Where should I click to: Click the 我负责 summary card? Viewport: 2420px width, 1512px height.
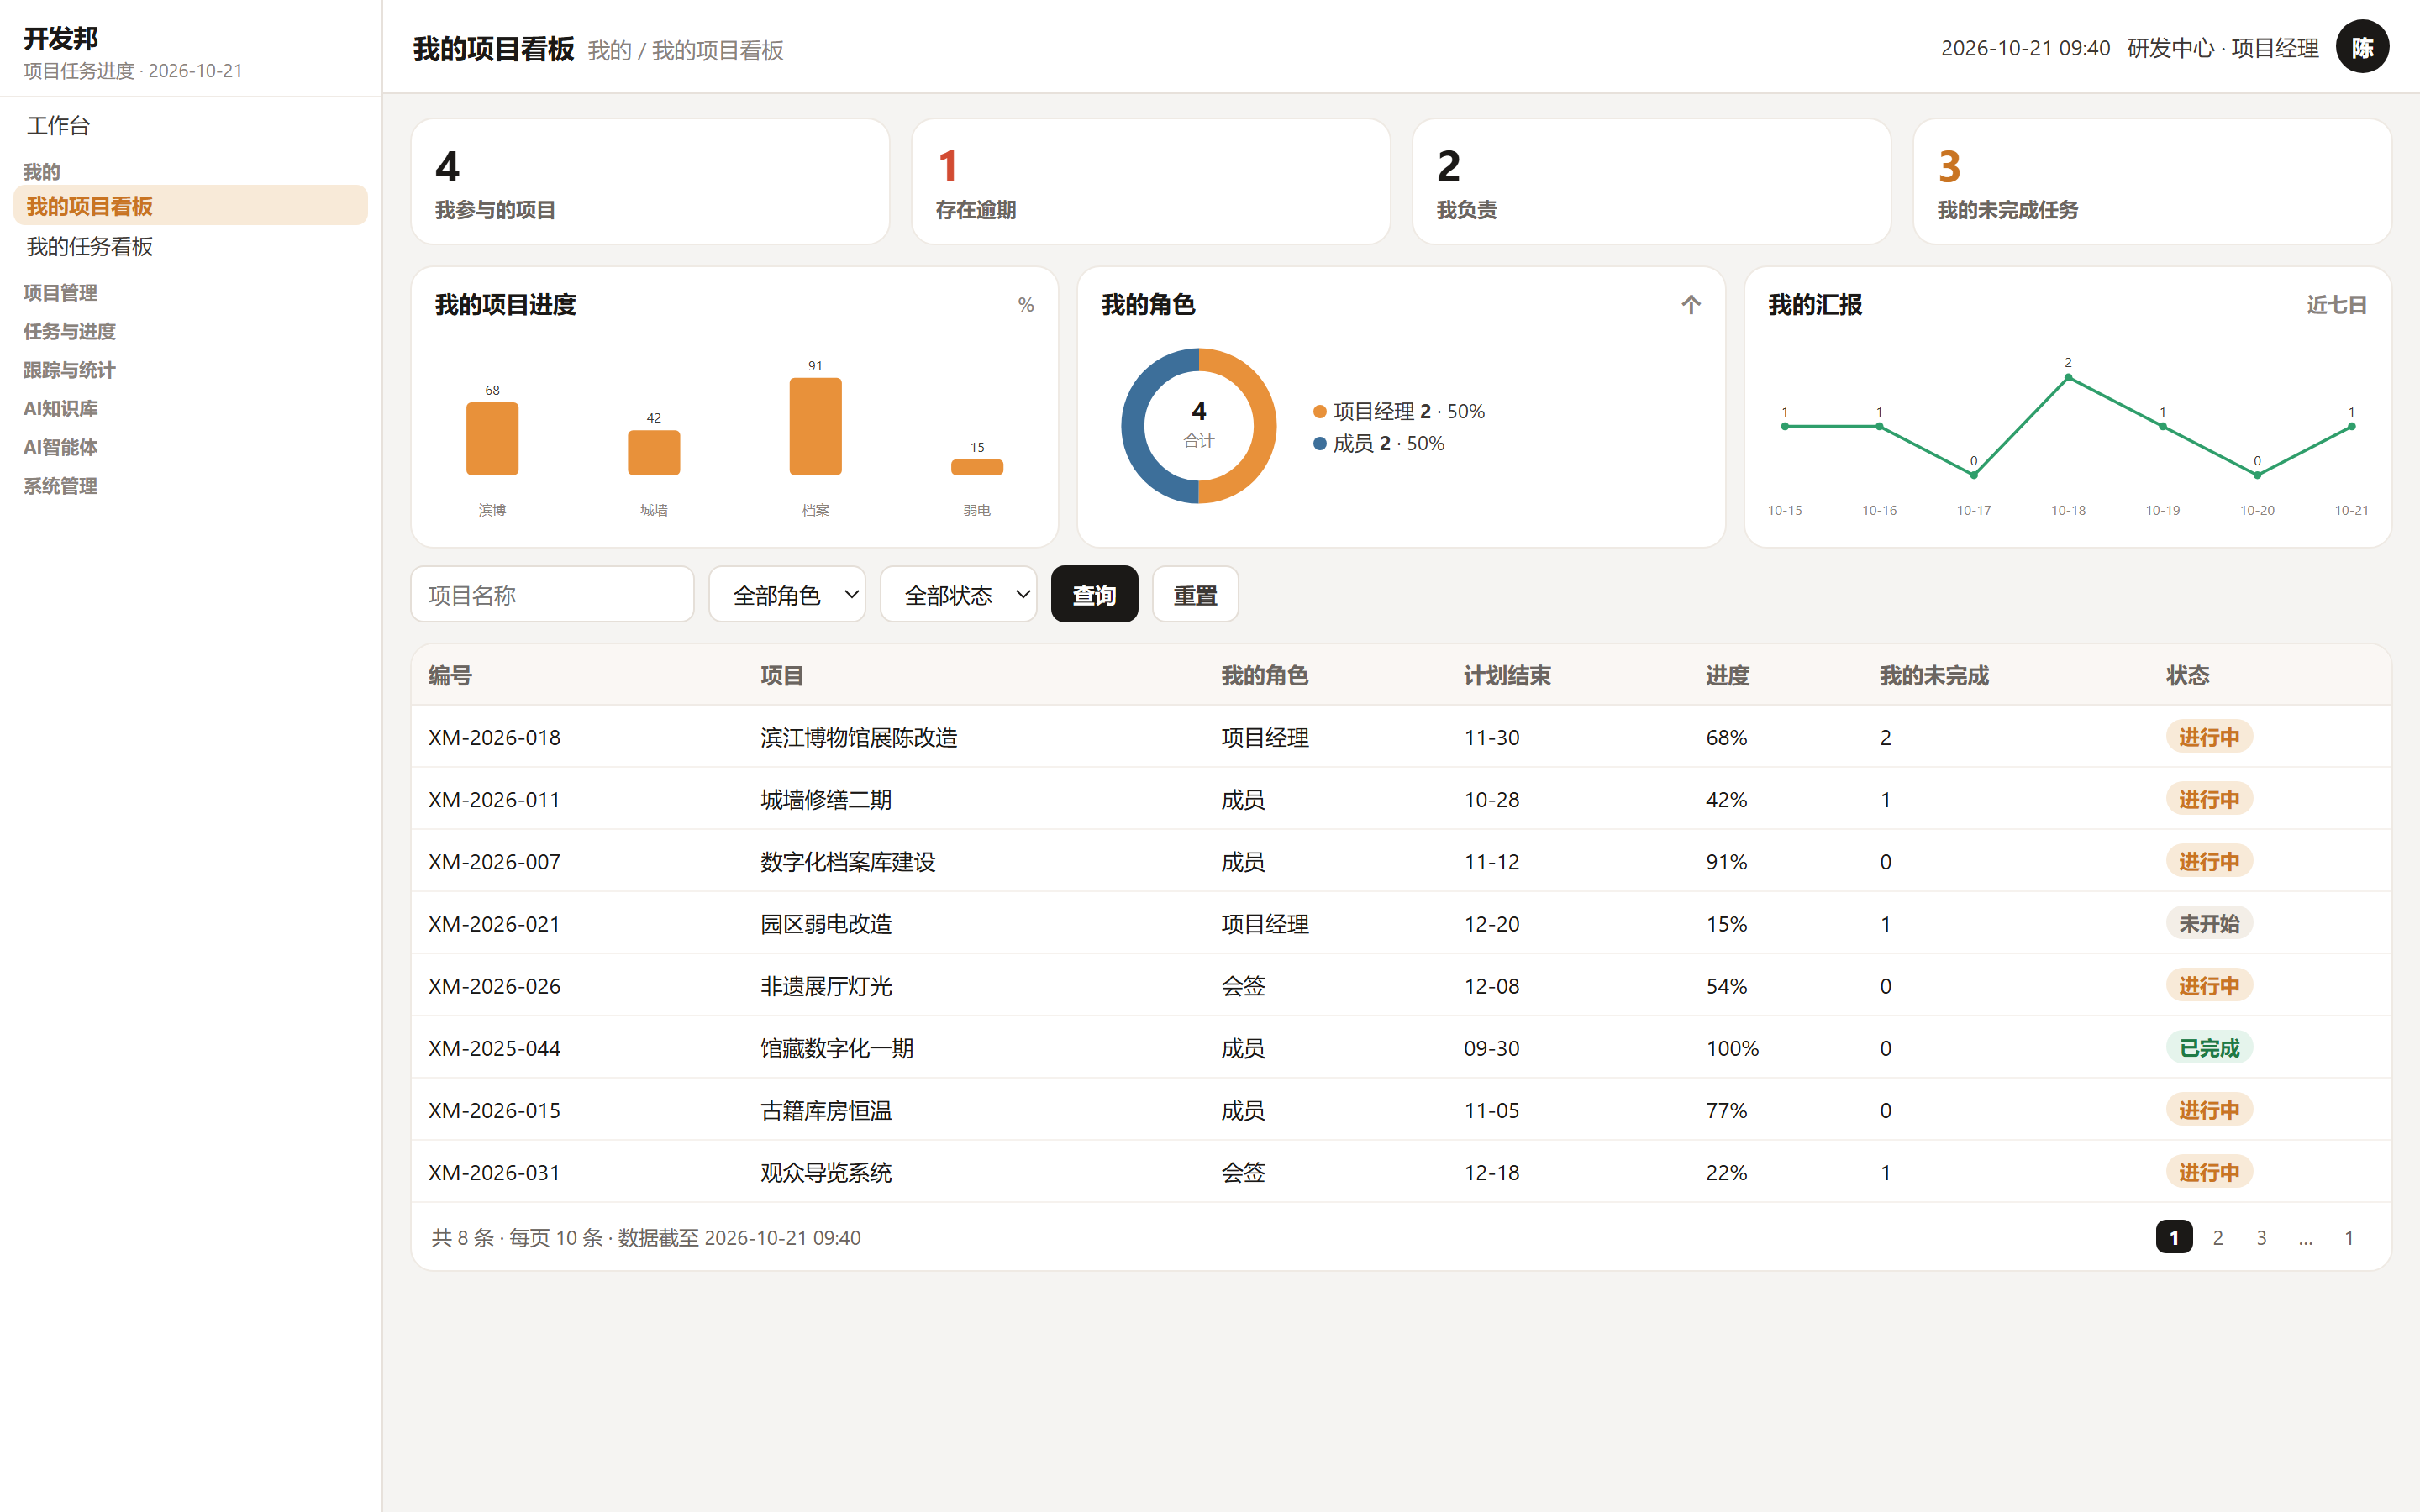[x=1651, y=182]
